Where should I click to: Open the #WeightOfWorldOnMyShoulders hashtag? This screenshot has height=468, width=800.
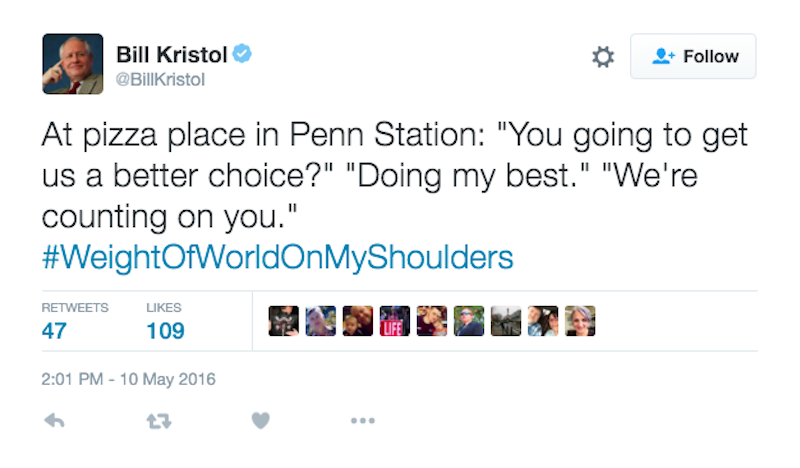coord(278,258)
